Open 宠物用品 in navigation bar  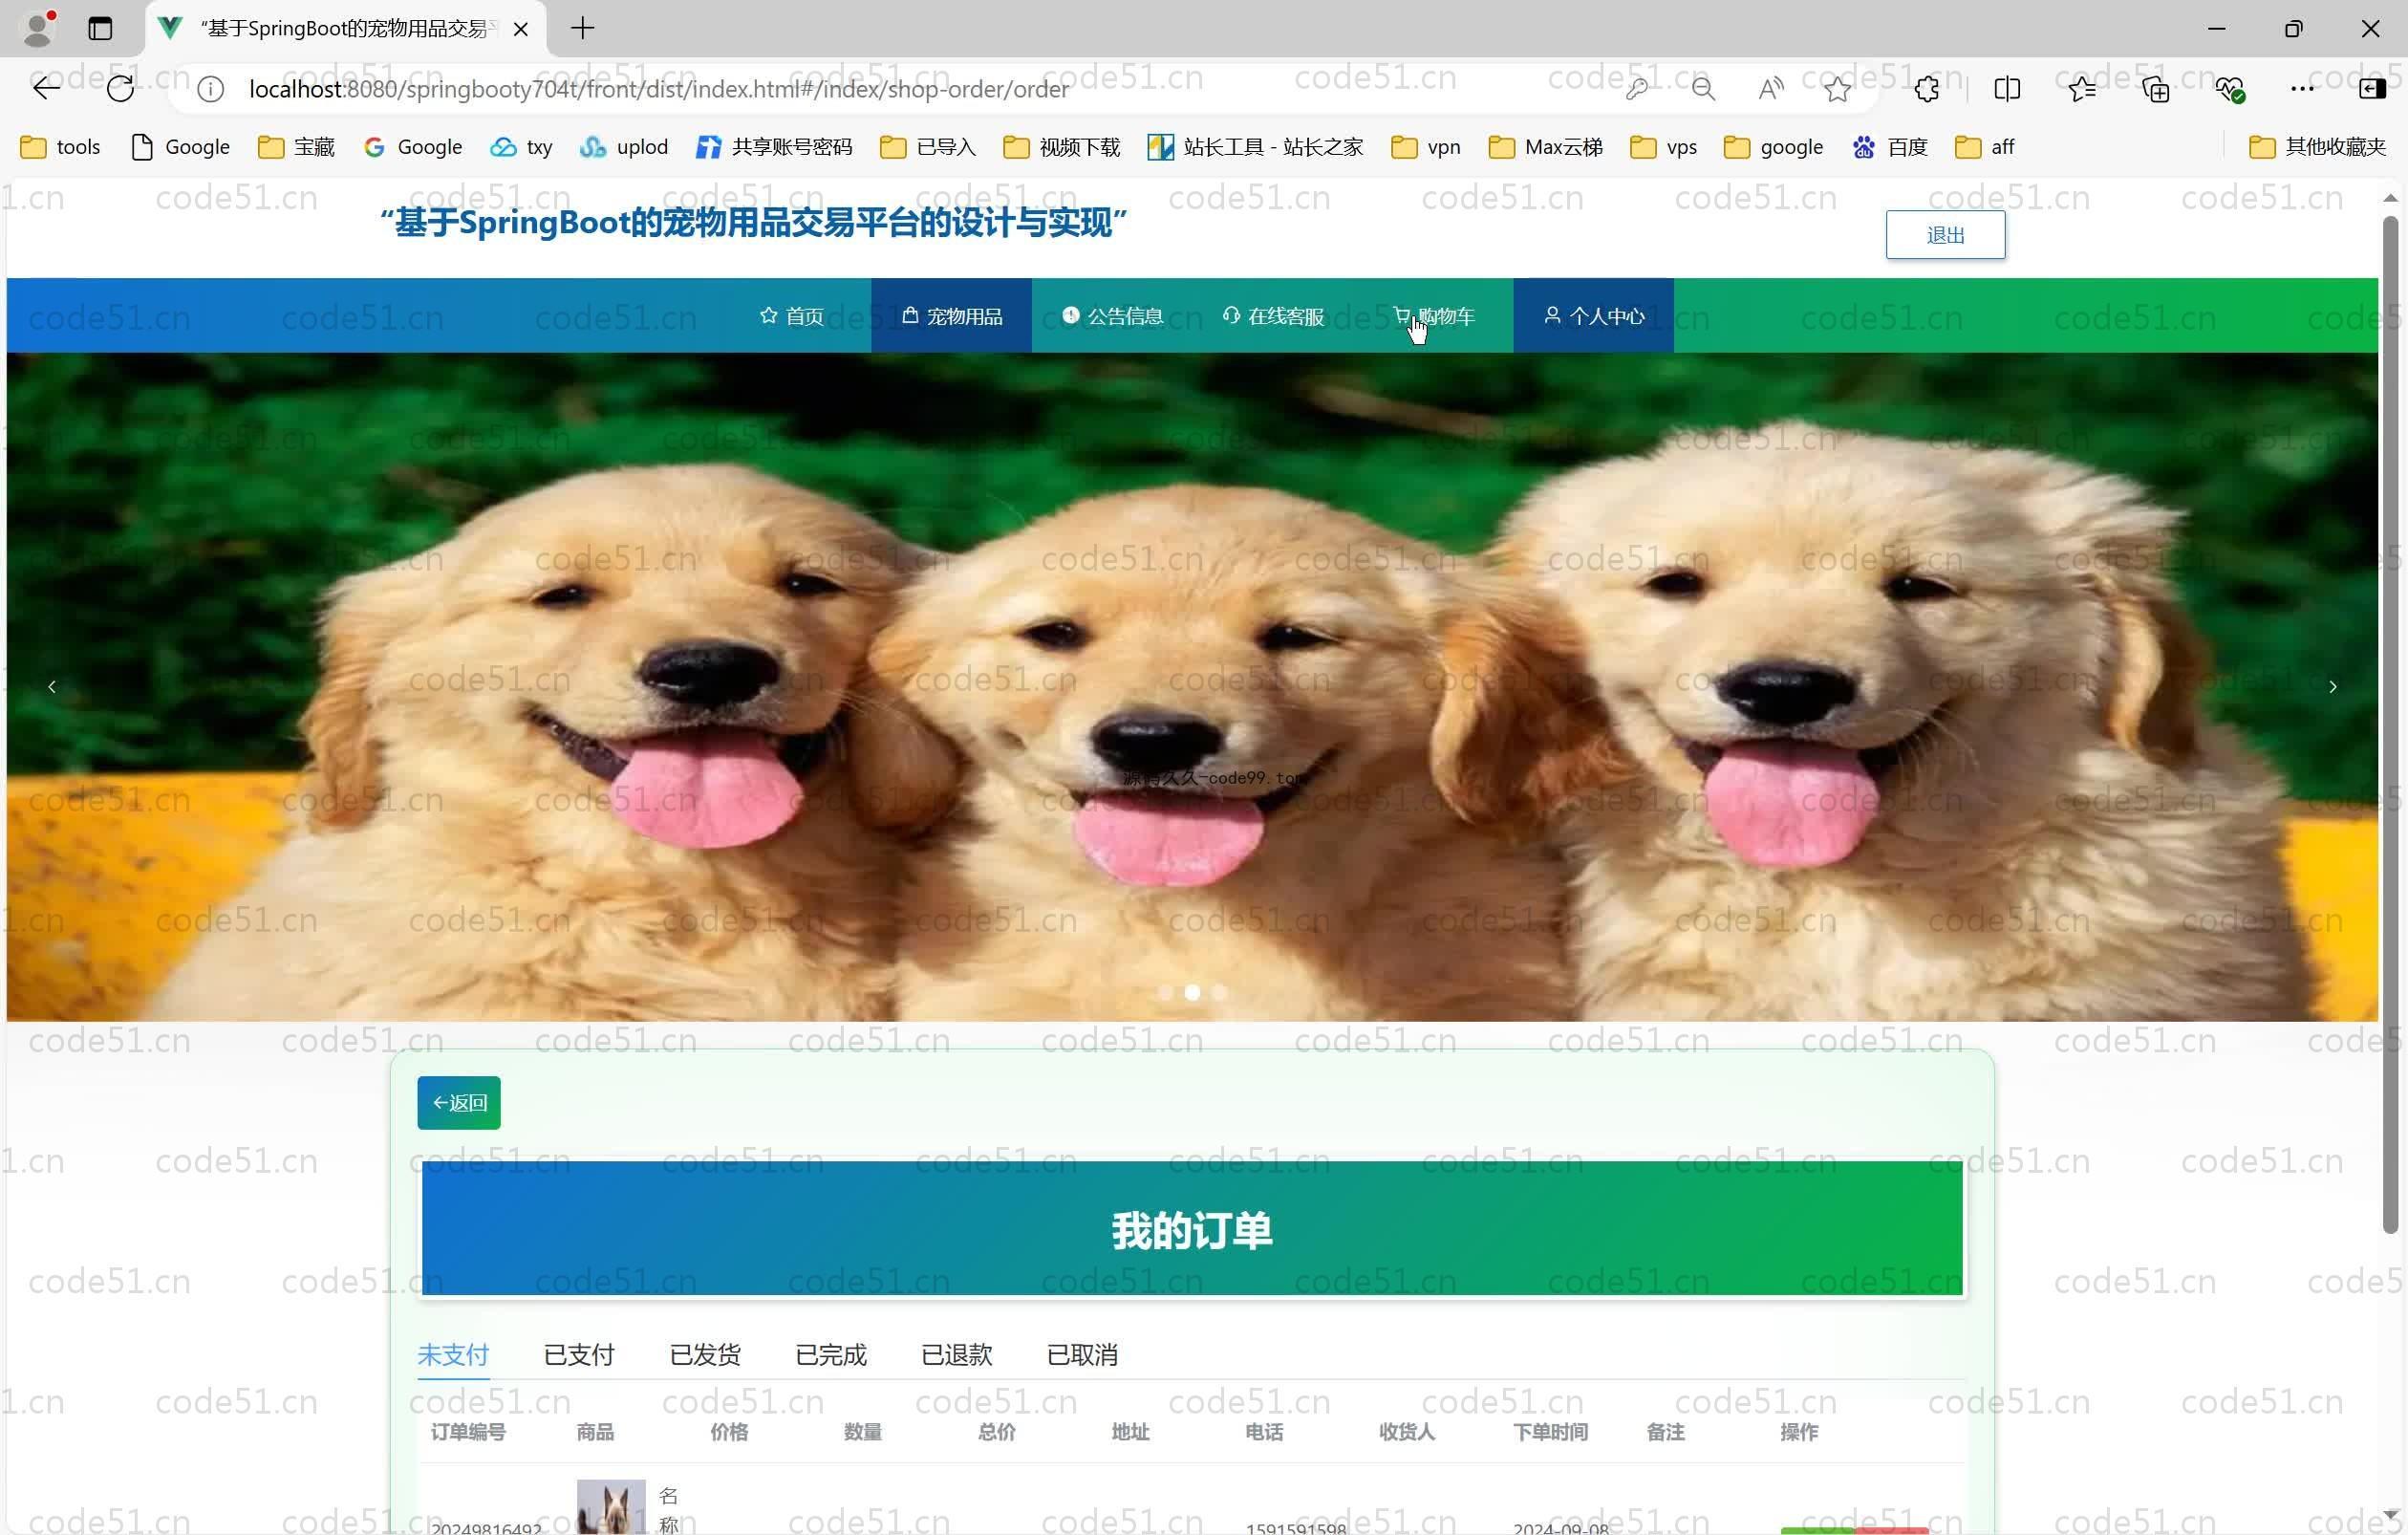coord(951,316)
